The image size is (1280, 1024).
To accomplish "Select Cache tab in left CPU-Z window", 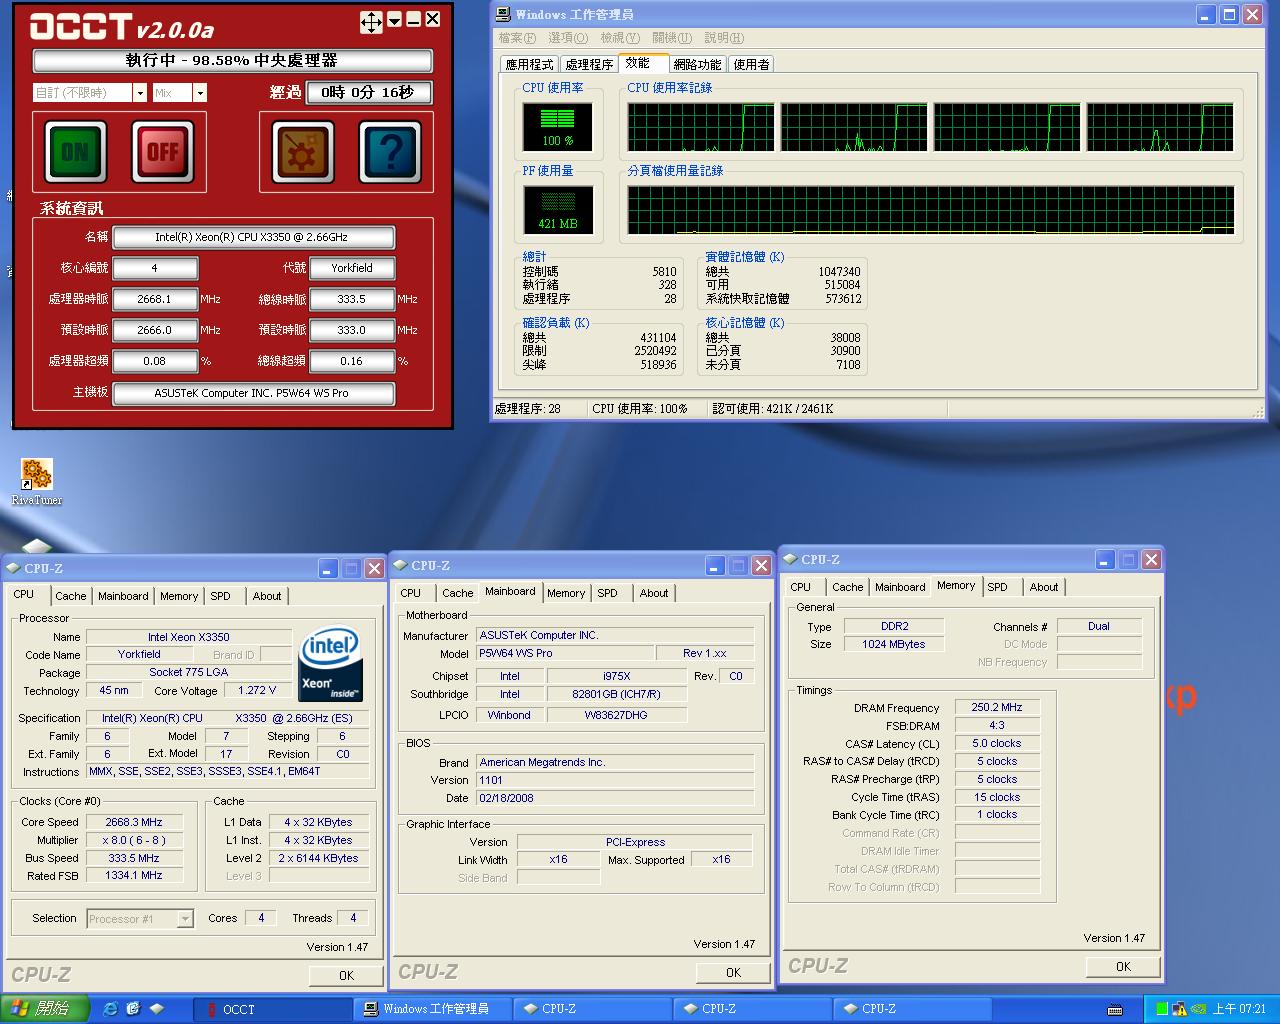I will tap(70, 596).
